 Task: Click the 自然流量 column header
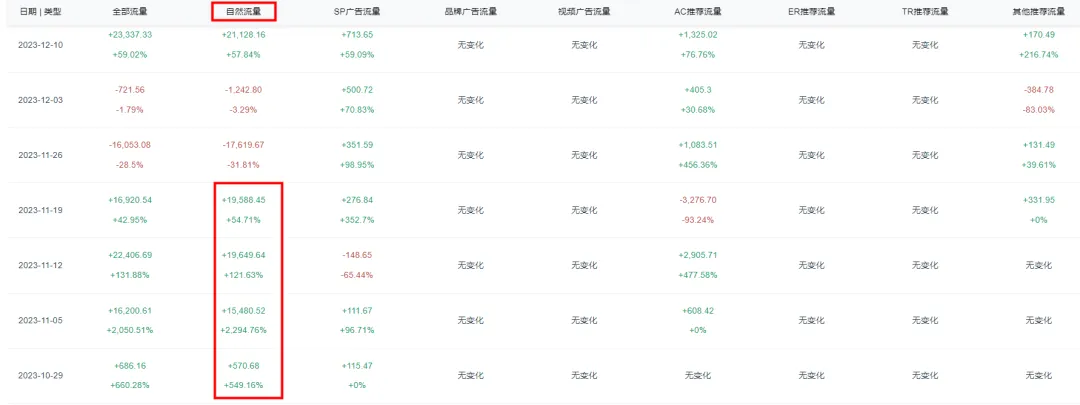click(244, 12)
